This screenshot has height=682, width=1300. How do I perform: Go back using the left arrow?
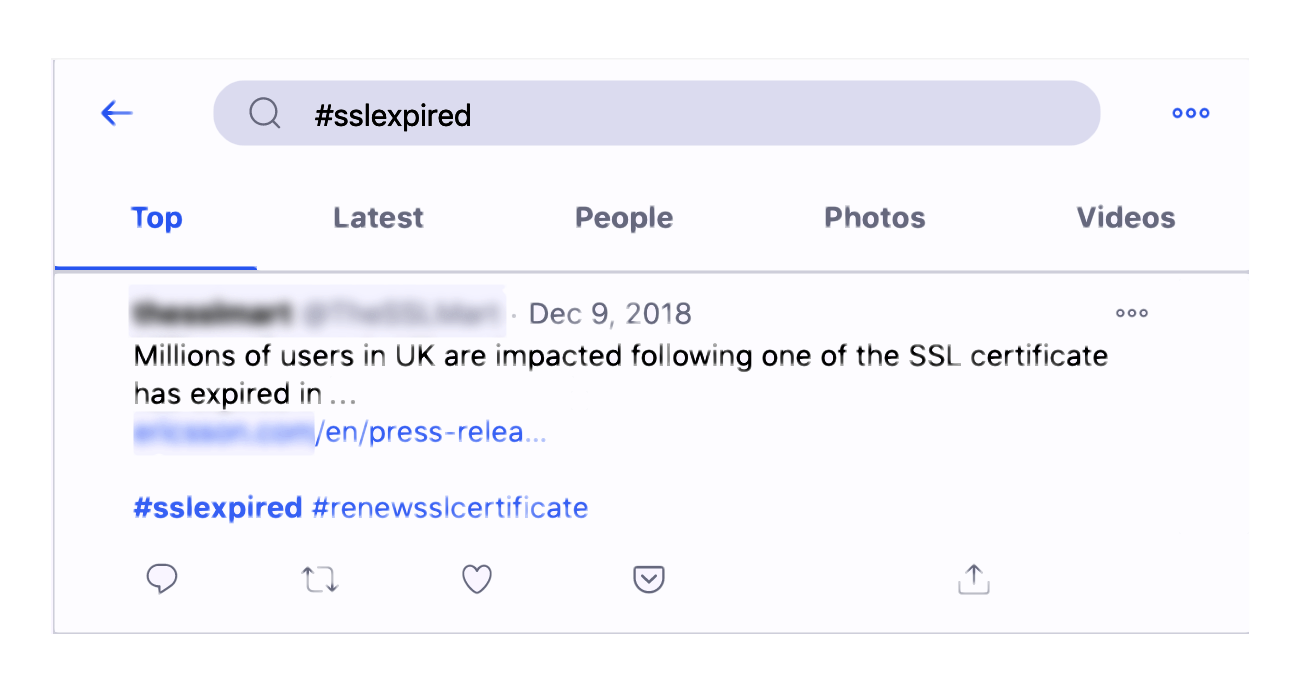click(117, 114)
